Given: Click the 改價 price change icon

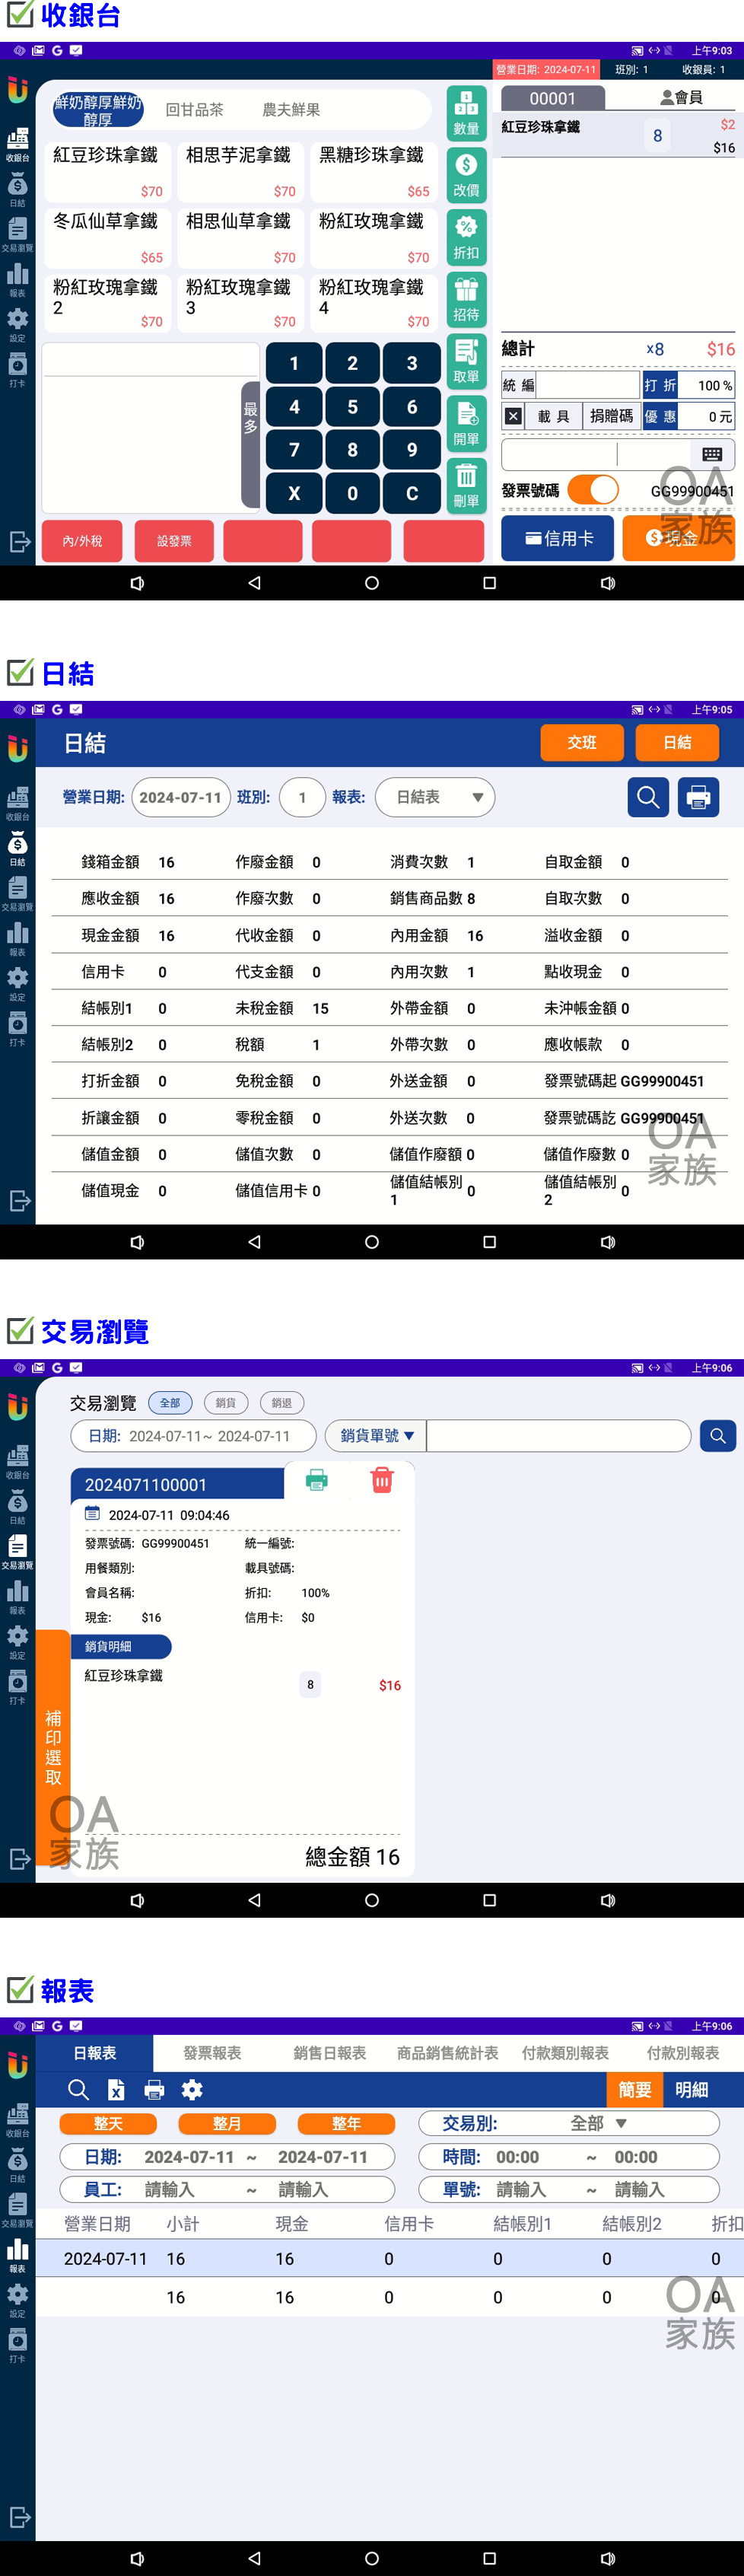Looking at the screenshot, I should click(466, 174).
